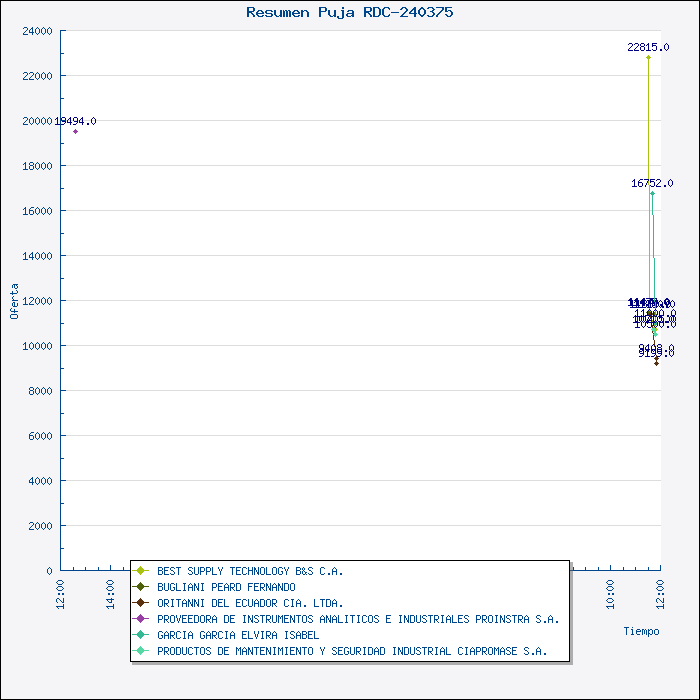Select the PRODUCTOS DE MANTENIMIENTO legend text

(x=352, y=651)
